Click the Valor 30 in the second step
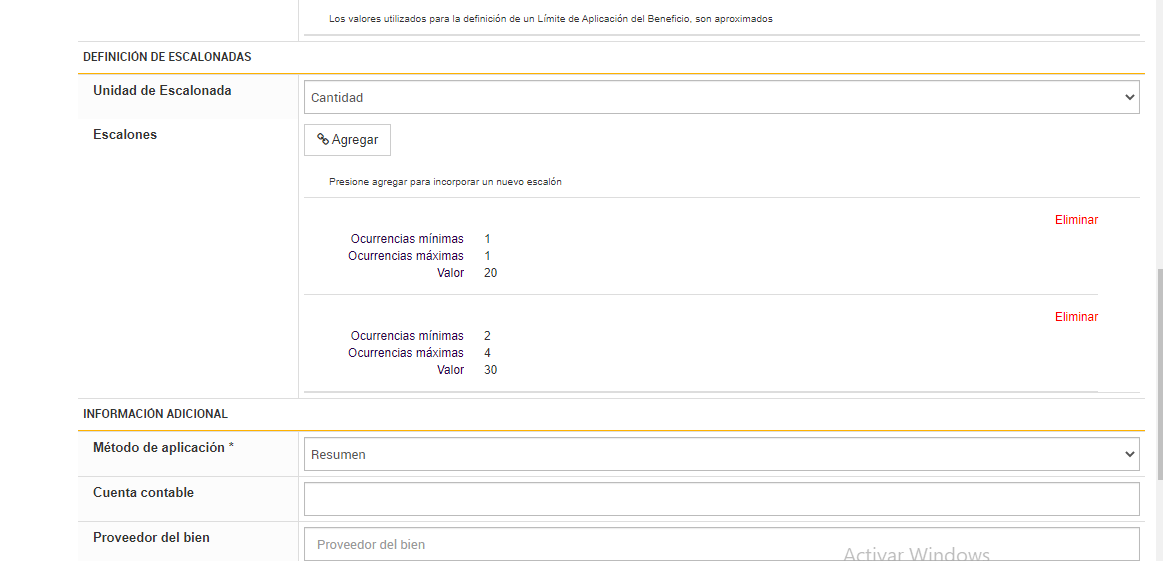This screenshot has height=561, width=1163. point(490,370)
